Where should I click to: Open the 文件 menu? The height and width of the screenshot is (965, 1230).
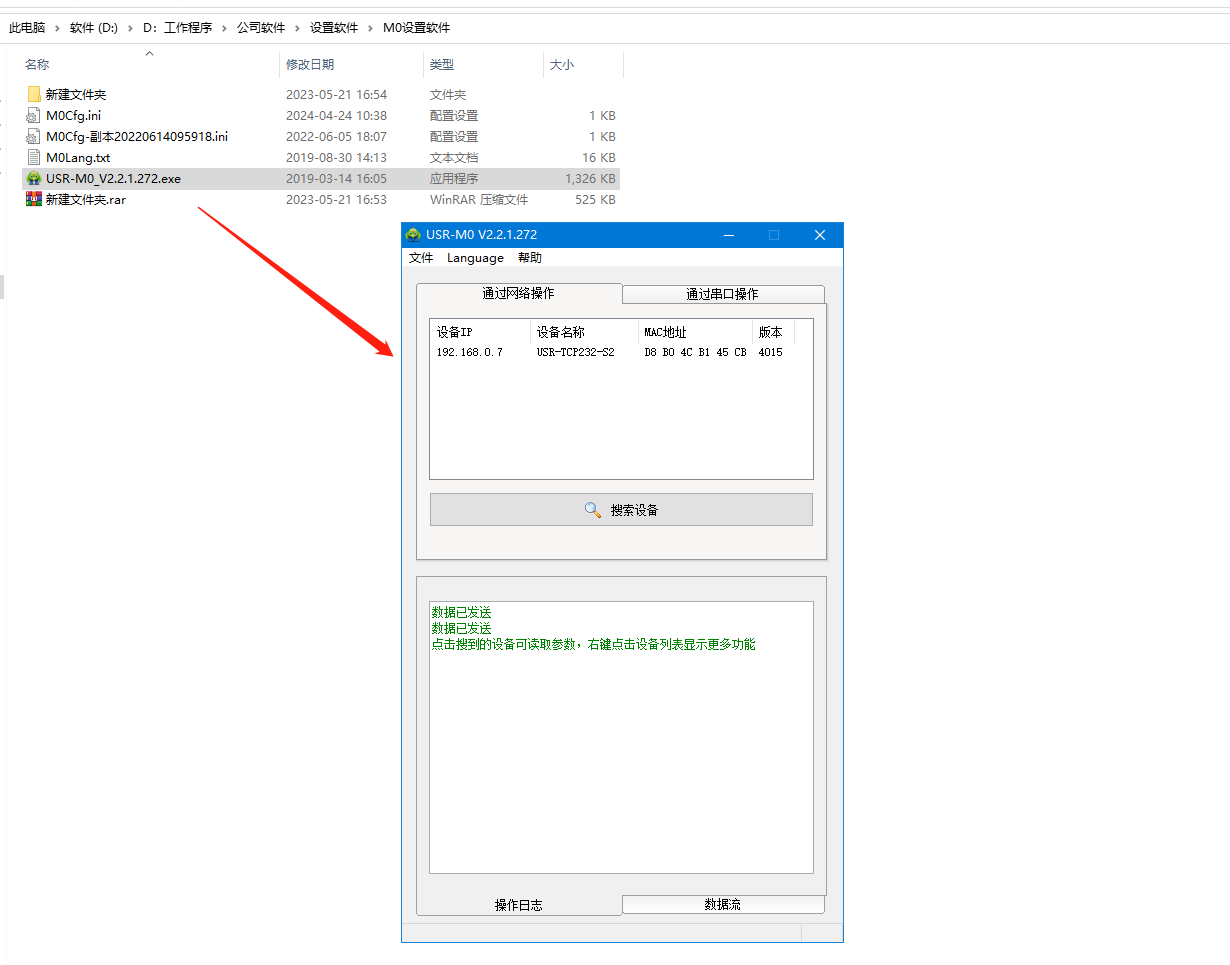[421, 258]
